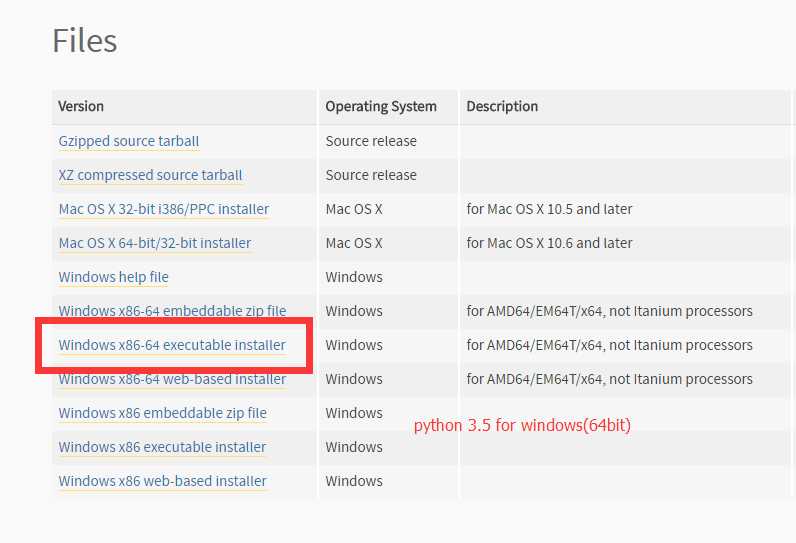Click description of x86-64 web-based installer row
The height and width of the screenshot is (543, 796).
click(x=609, y=379)
